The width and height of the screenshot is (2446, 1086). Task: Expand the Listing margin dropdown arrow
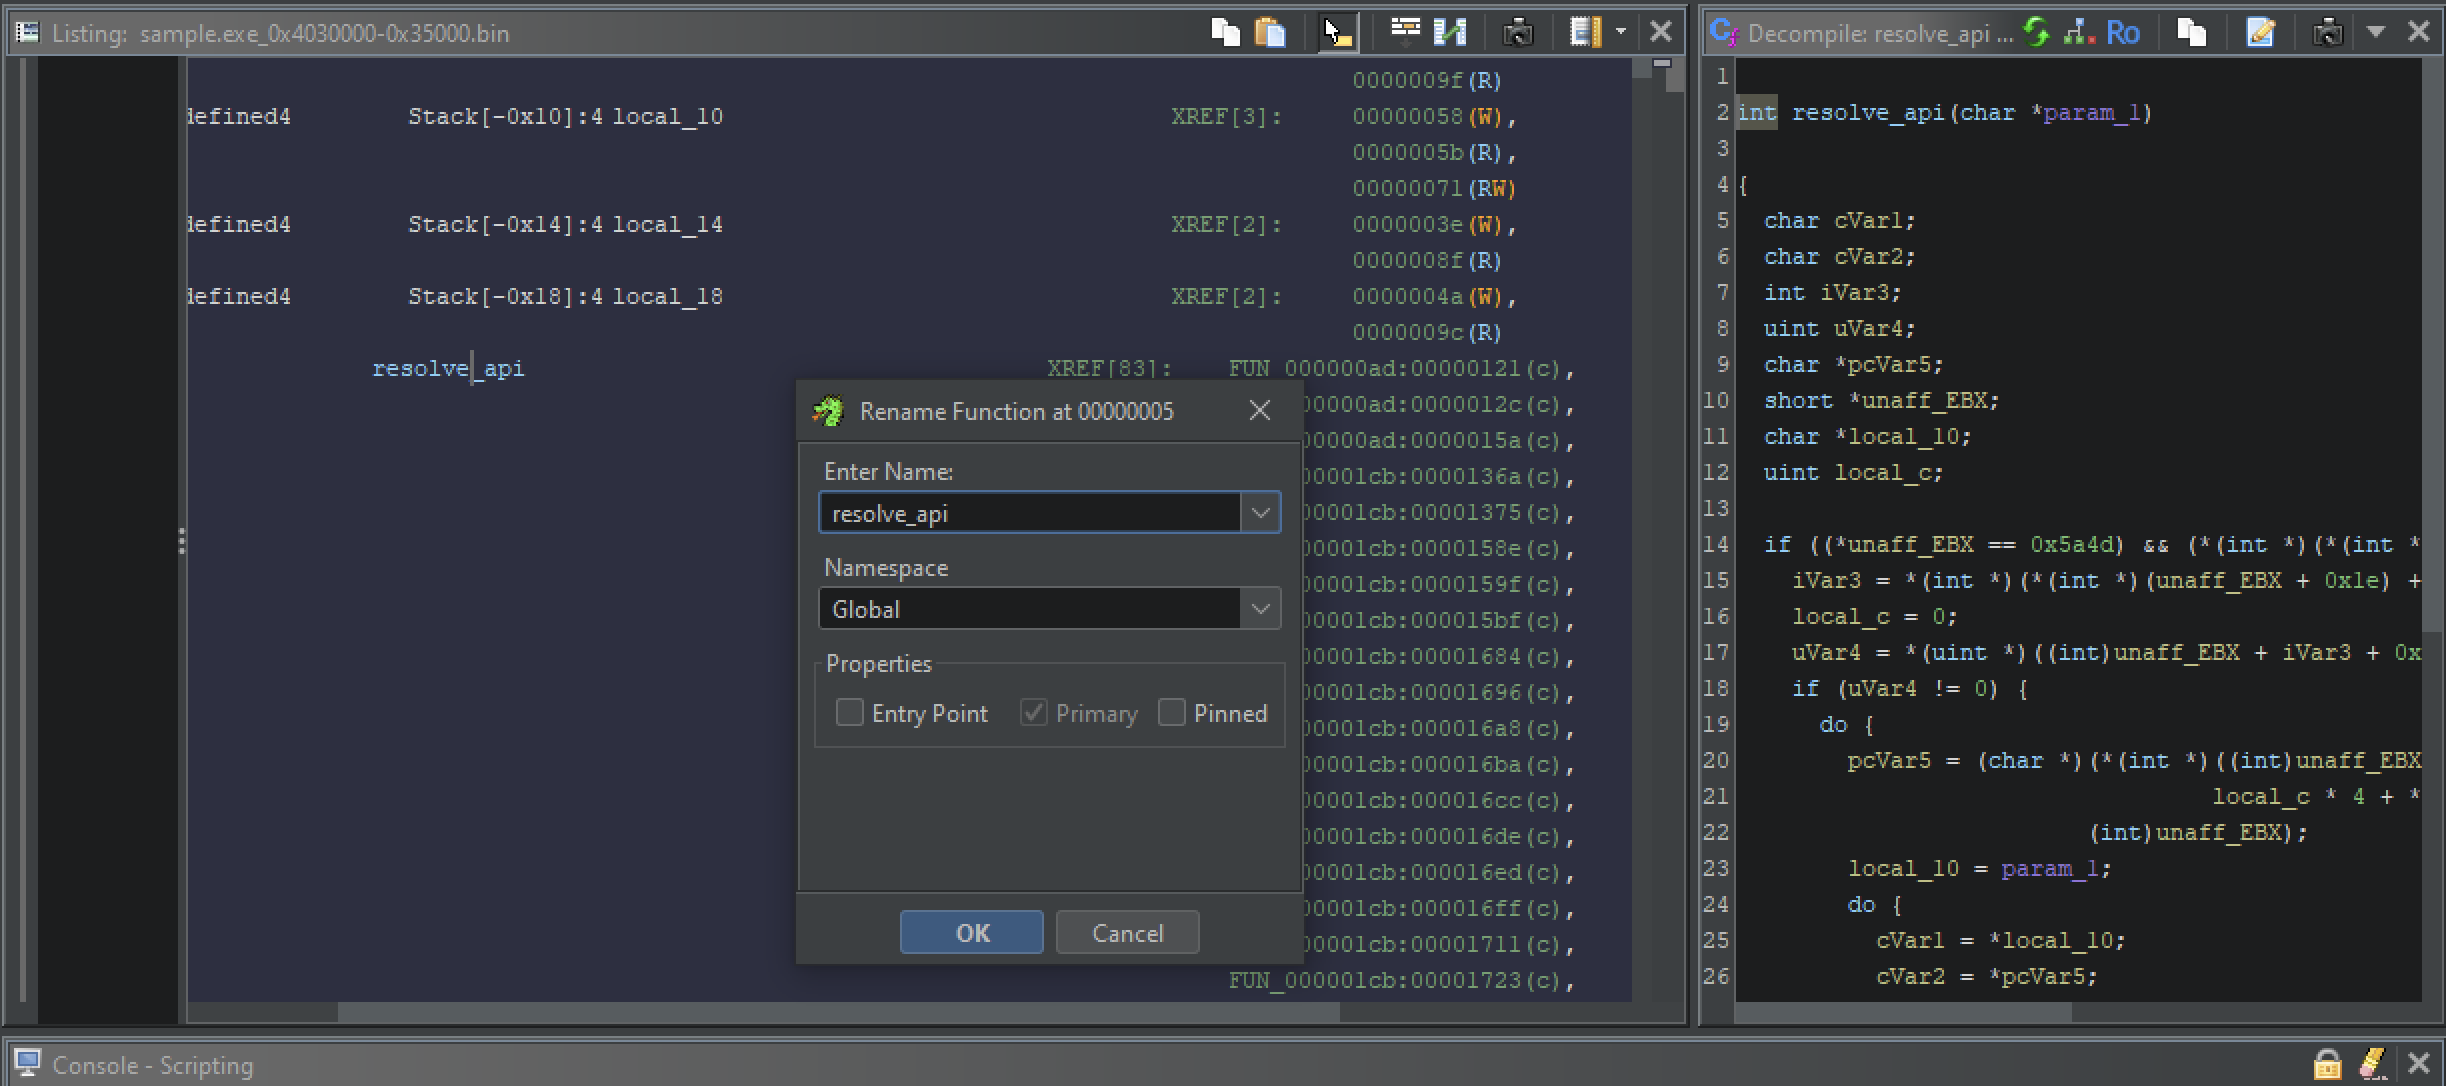[x=1621, y=32]
